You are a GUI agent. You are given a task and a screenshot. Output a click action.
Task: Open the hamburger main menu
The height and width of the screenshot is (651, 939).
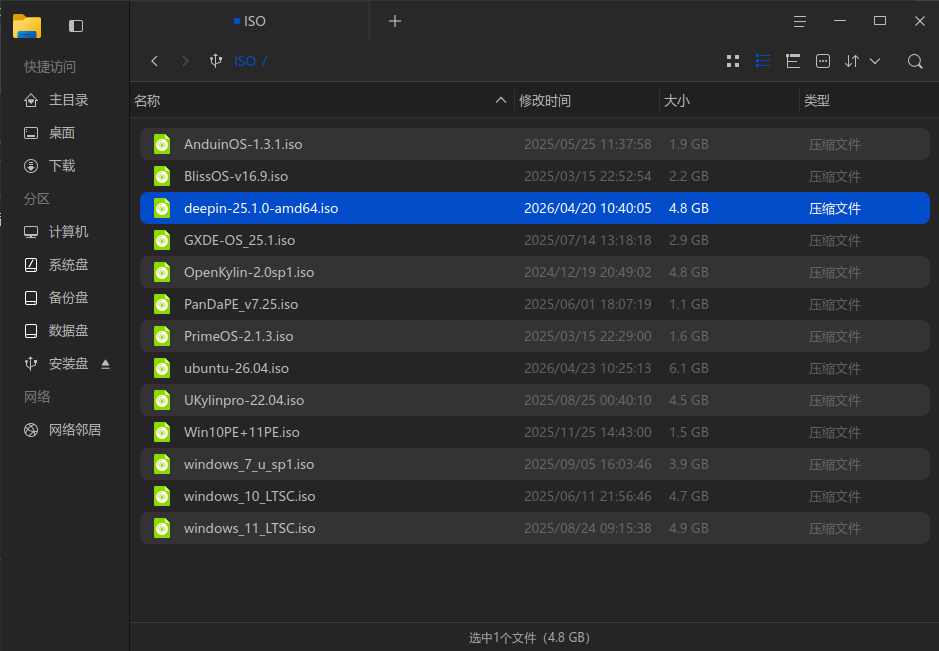tap(799, 22)
